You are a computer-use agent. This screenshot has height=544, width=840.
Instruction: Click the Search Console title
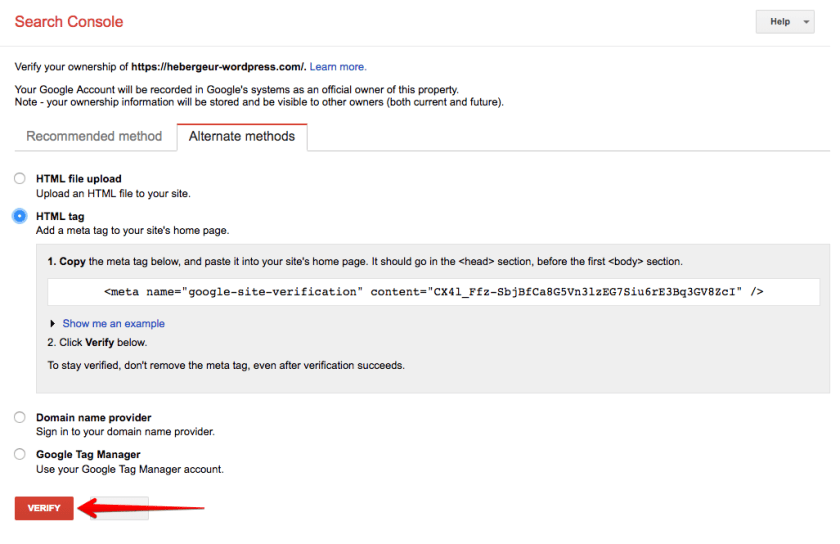[x=69, y=21]
